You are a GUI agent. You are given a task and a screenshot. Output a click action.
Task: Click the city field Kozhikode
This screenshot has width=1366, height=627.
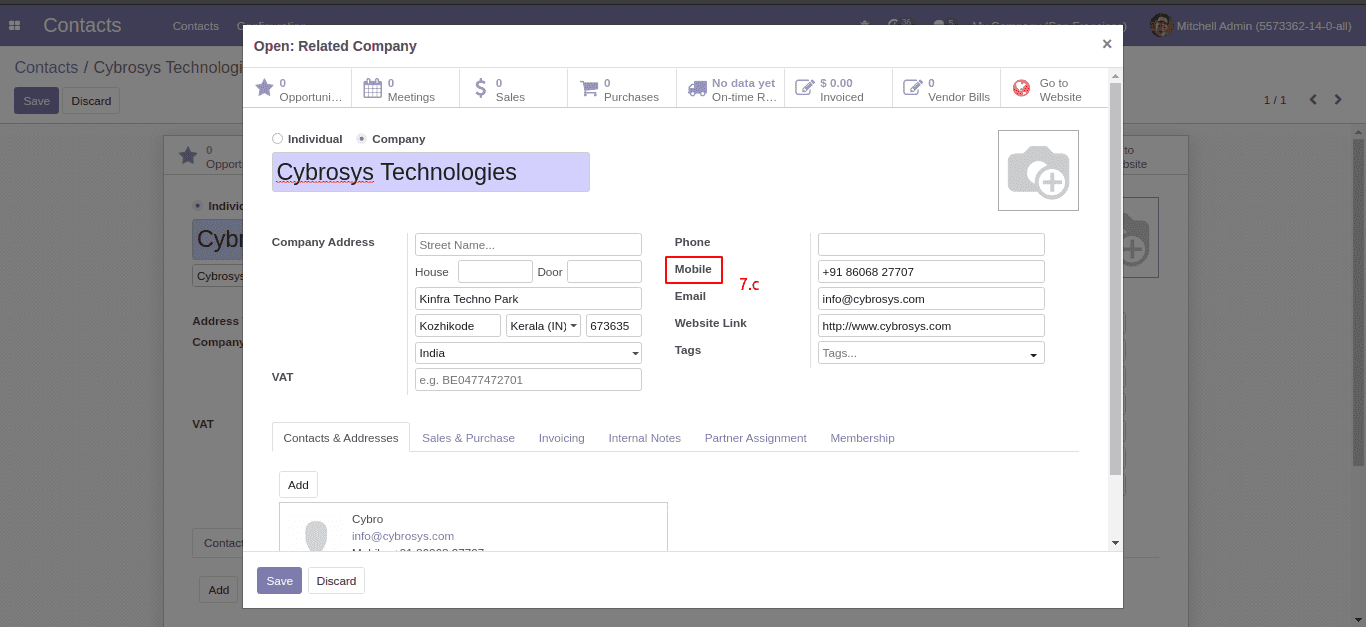(458, 326)
